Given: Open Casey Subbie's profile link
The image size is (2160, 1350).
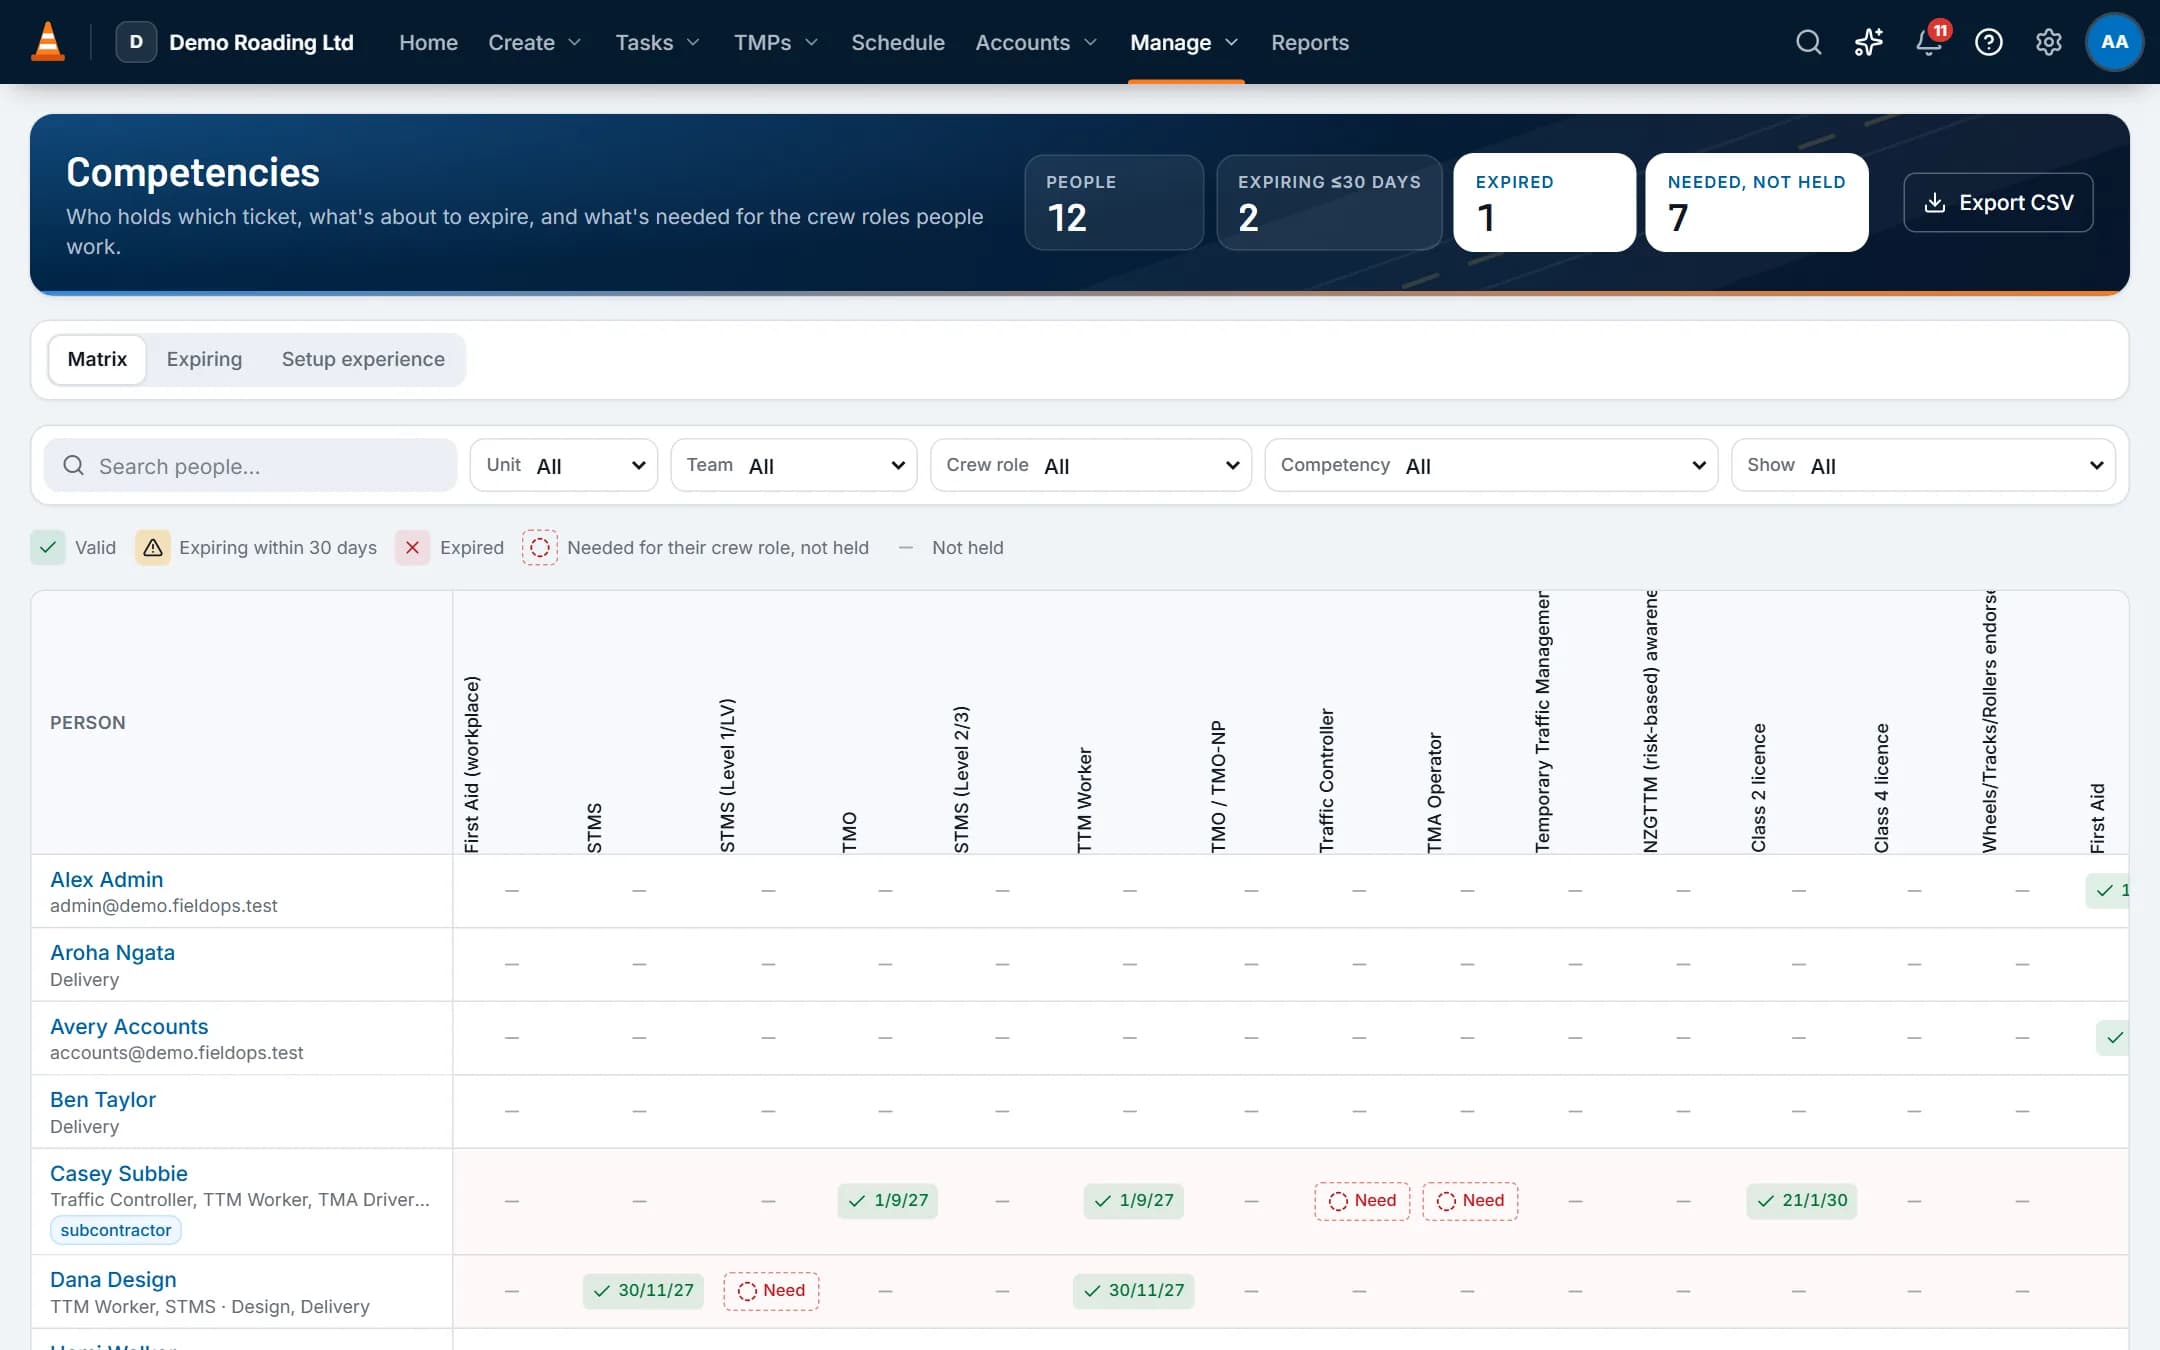Looking at the screenshot, I should click(118, 1173).
